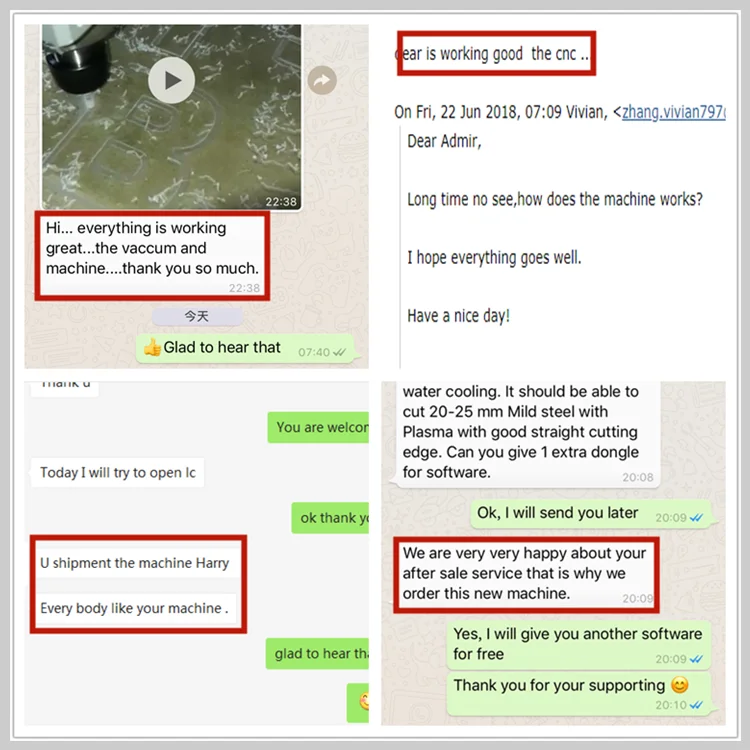Click the forward arrow beside the video

322,80
